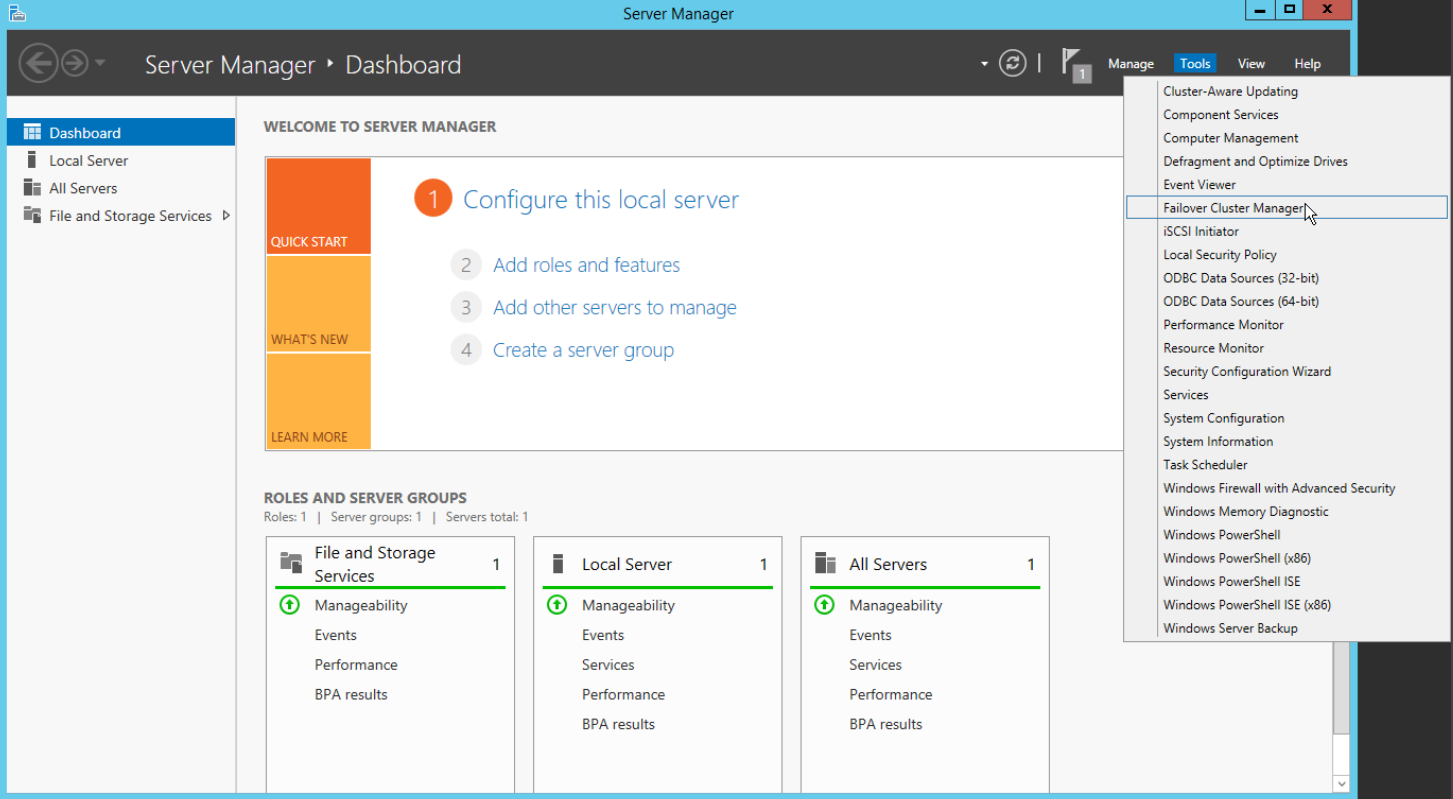Choose Event Viewer in Tools menu
1453x799 pixels.
point(1199,185)
